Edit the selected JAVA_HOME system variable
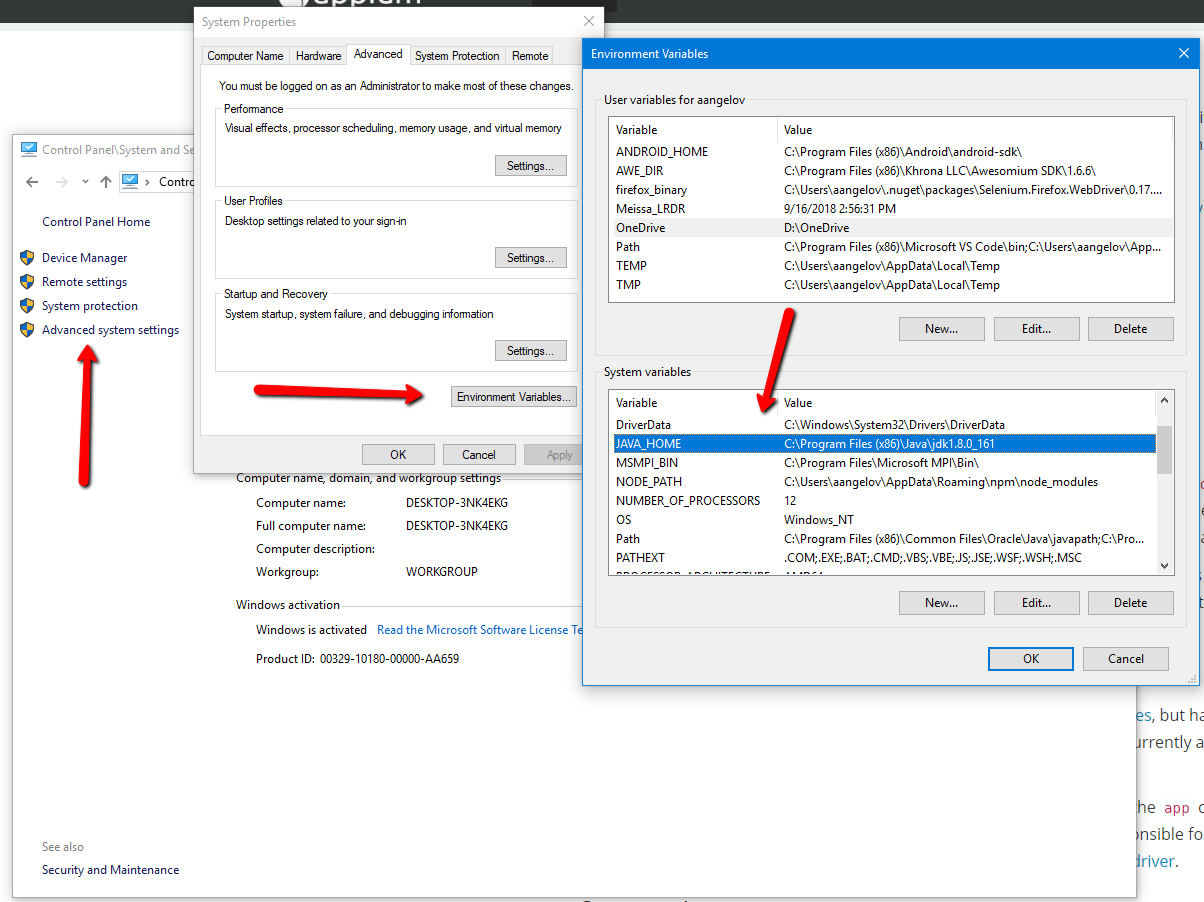 click(x=1036, y=602)
